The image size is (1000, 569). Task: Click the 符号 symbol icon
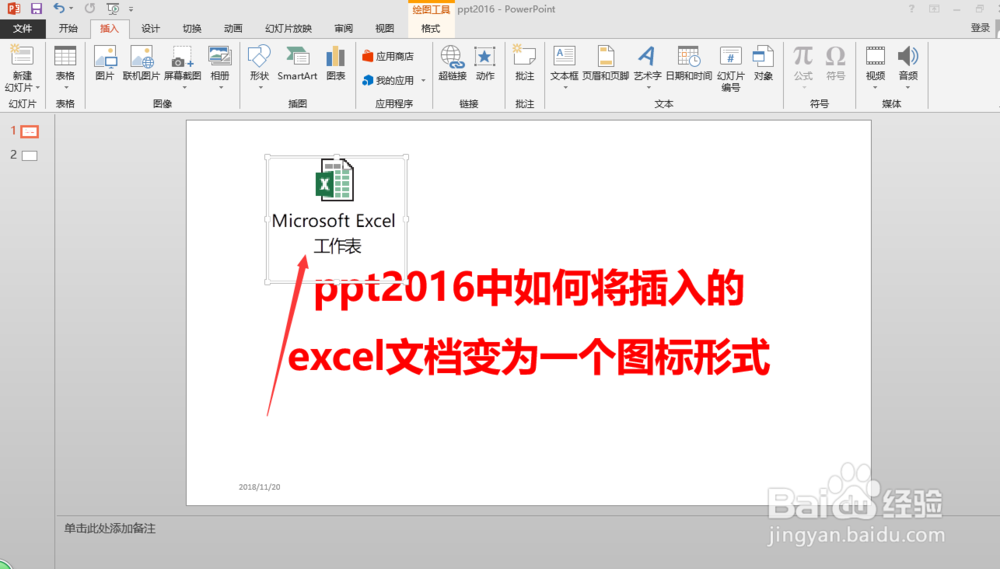(x=835, y=56)
